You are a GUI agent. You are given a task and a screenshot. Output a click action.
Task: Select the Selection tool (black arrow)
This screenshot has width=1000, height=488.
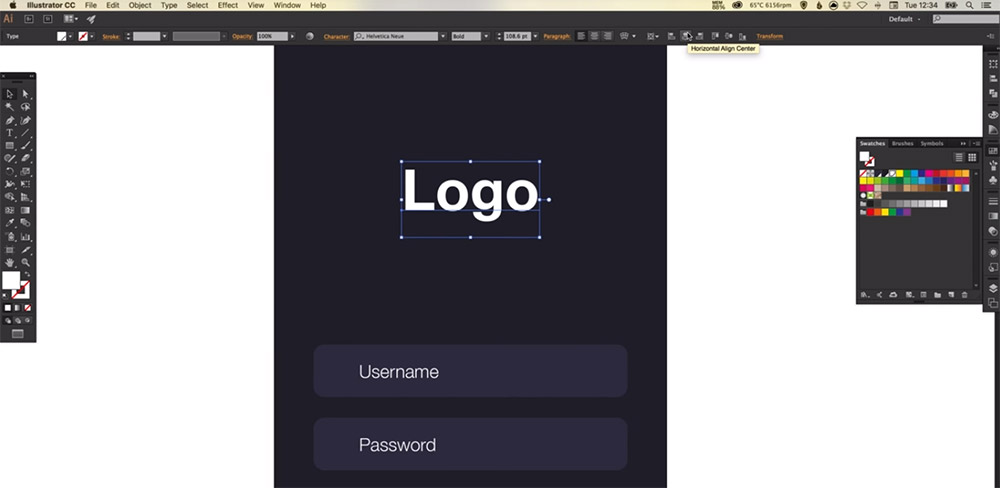[10, 94]
